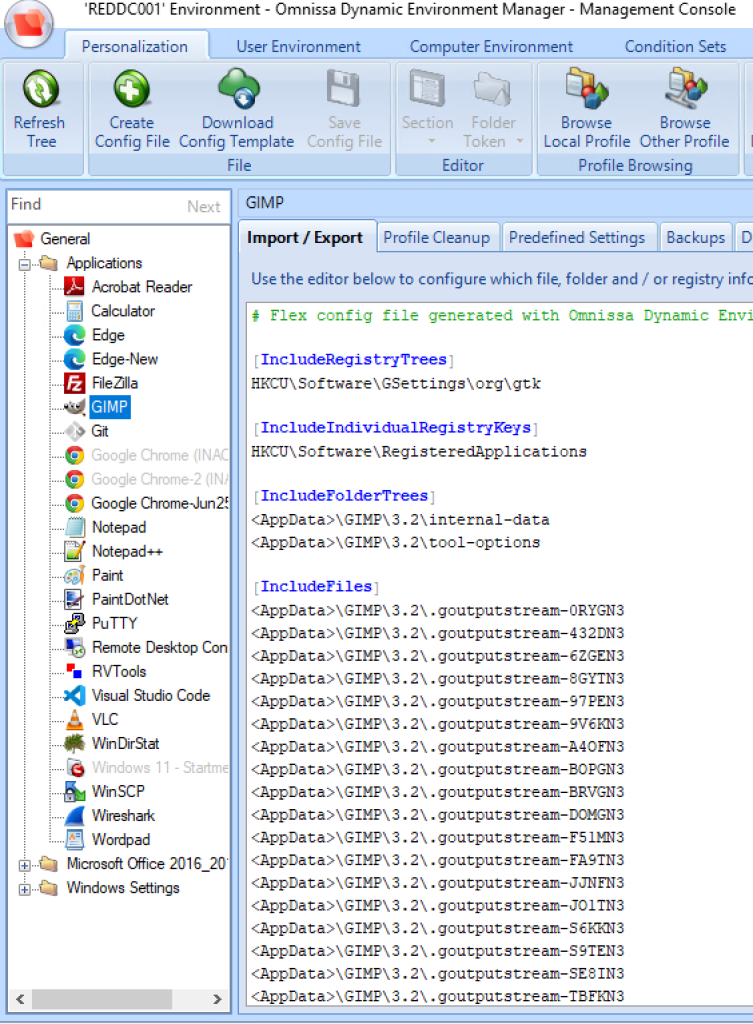
Task: Select the FileZilla icon in tree
Action: click(74, 383)
